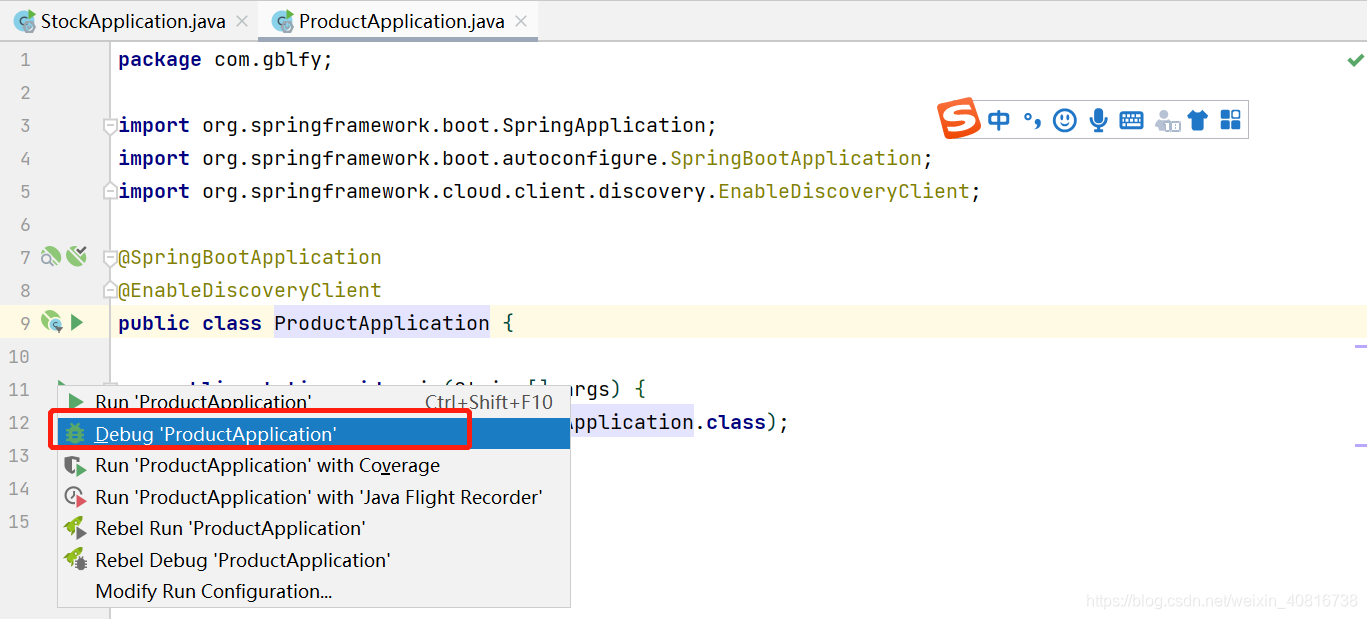The image size is (1367, 619).
Task: Open the skin shirt icon in the IME bar
Action: [x=1198, y=121]
